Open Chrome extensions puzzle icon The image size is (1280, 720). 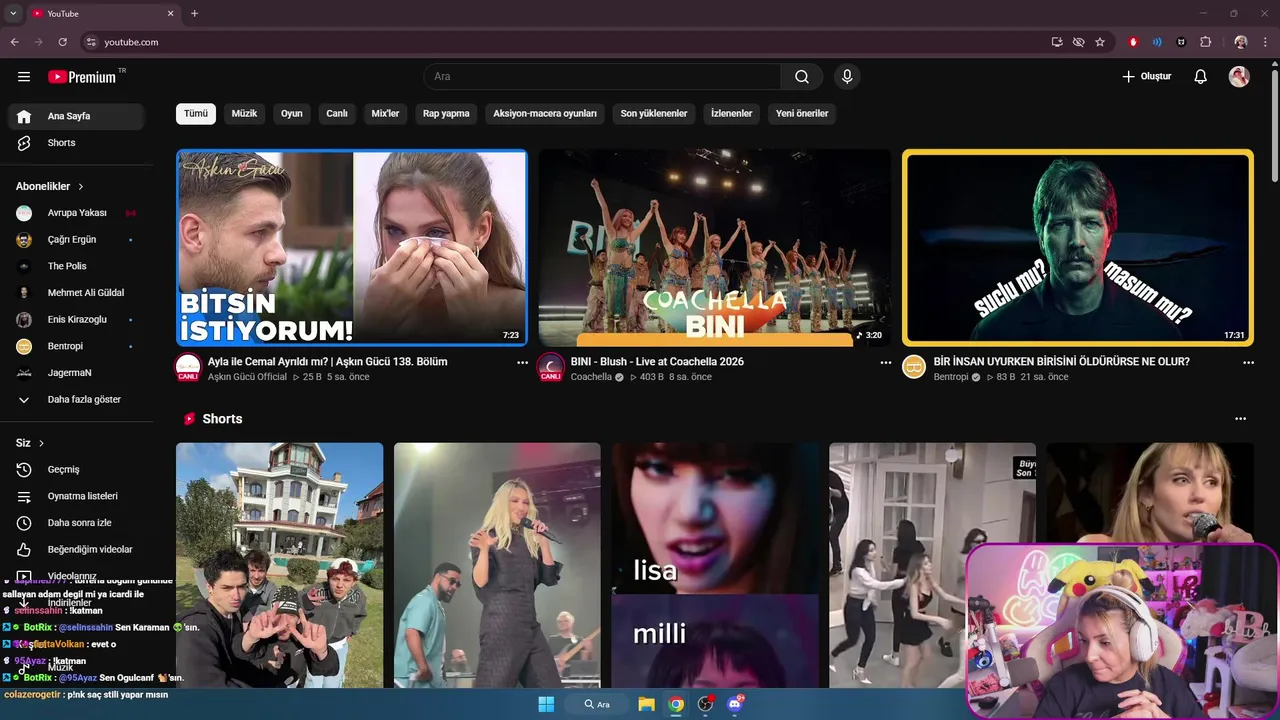tap(1206, 42)
